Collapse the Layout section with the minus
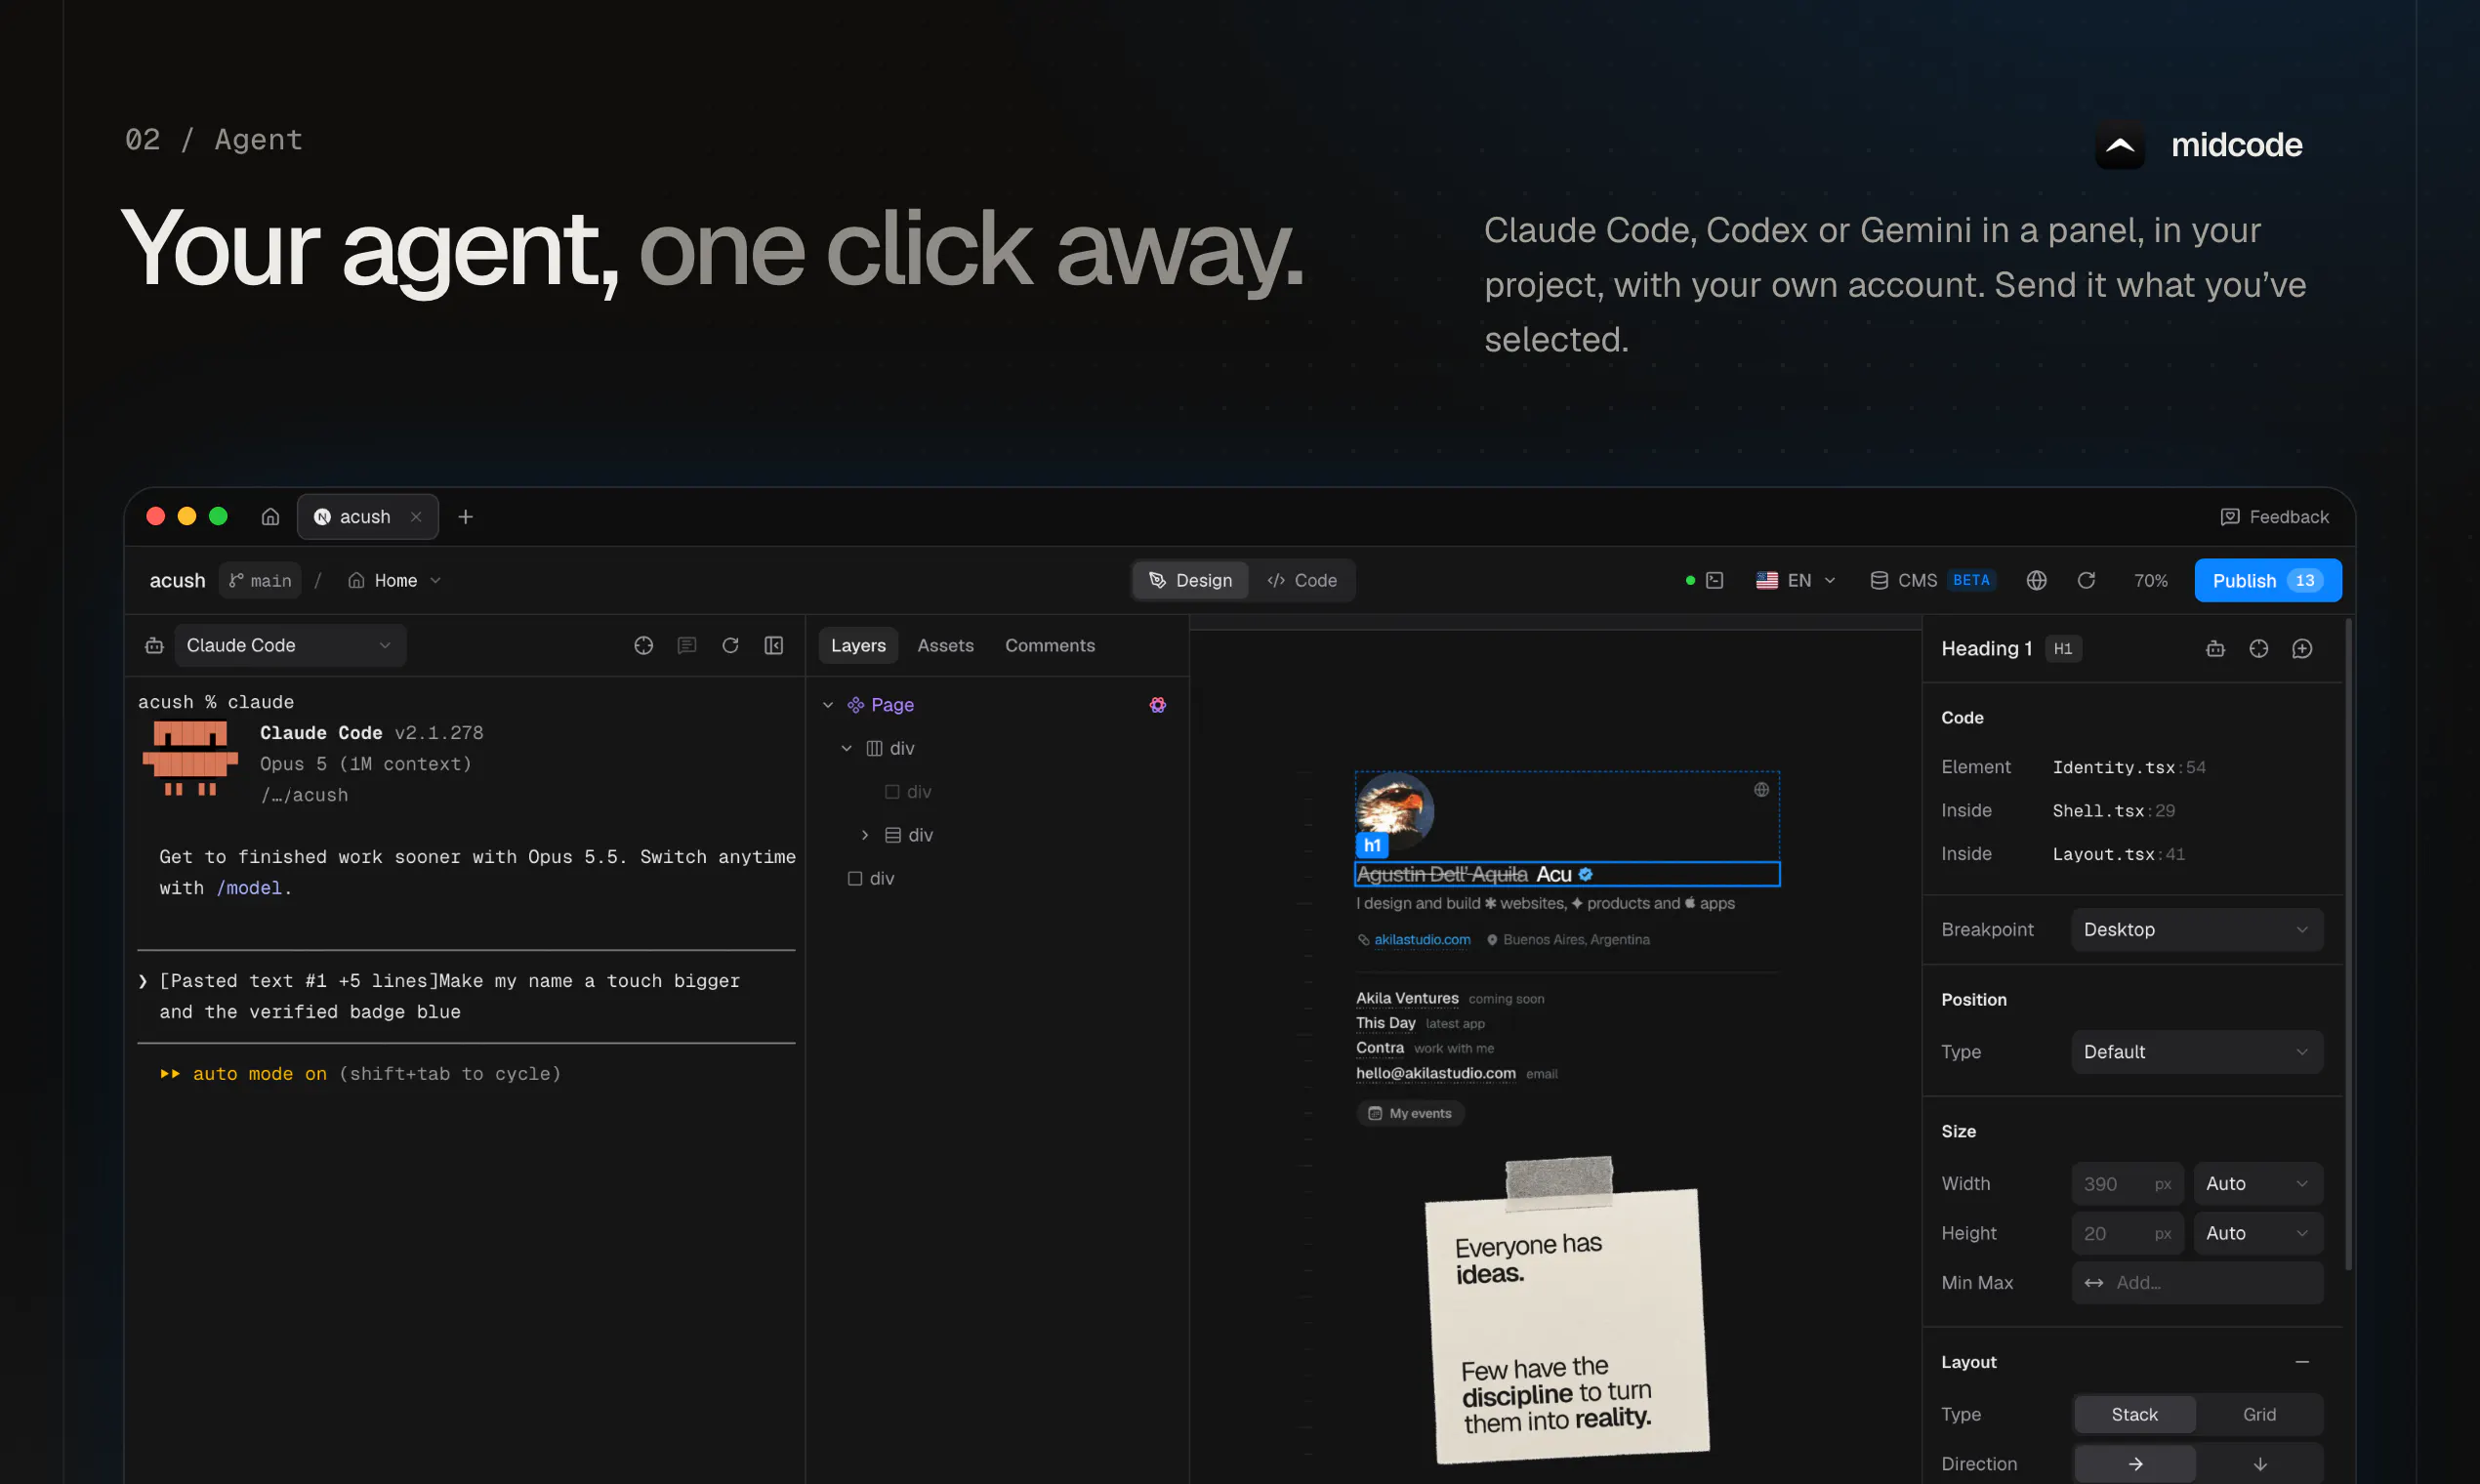The width and height of the screenshot is (2480, 1484). click(x=2302, y=1362)
